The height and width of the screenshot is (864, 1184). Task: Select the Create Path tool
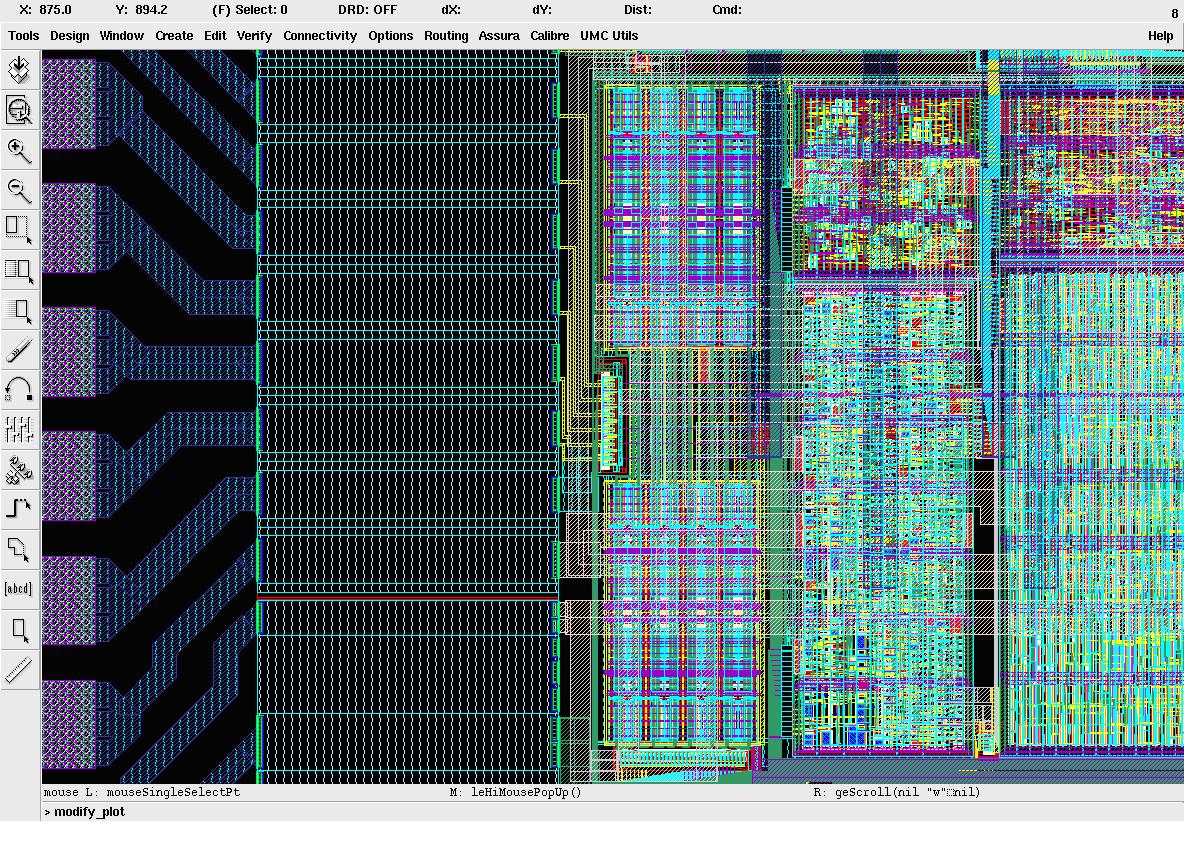(19, 509)
